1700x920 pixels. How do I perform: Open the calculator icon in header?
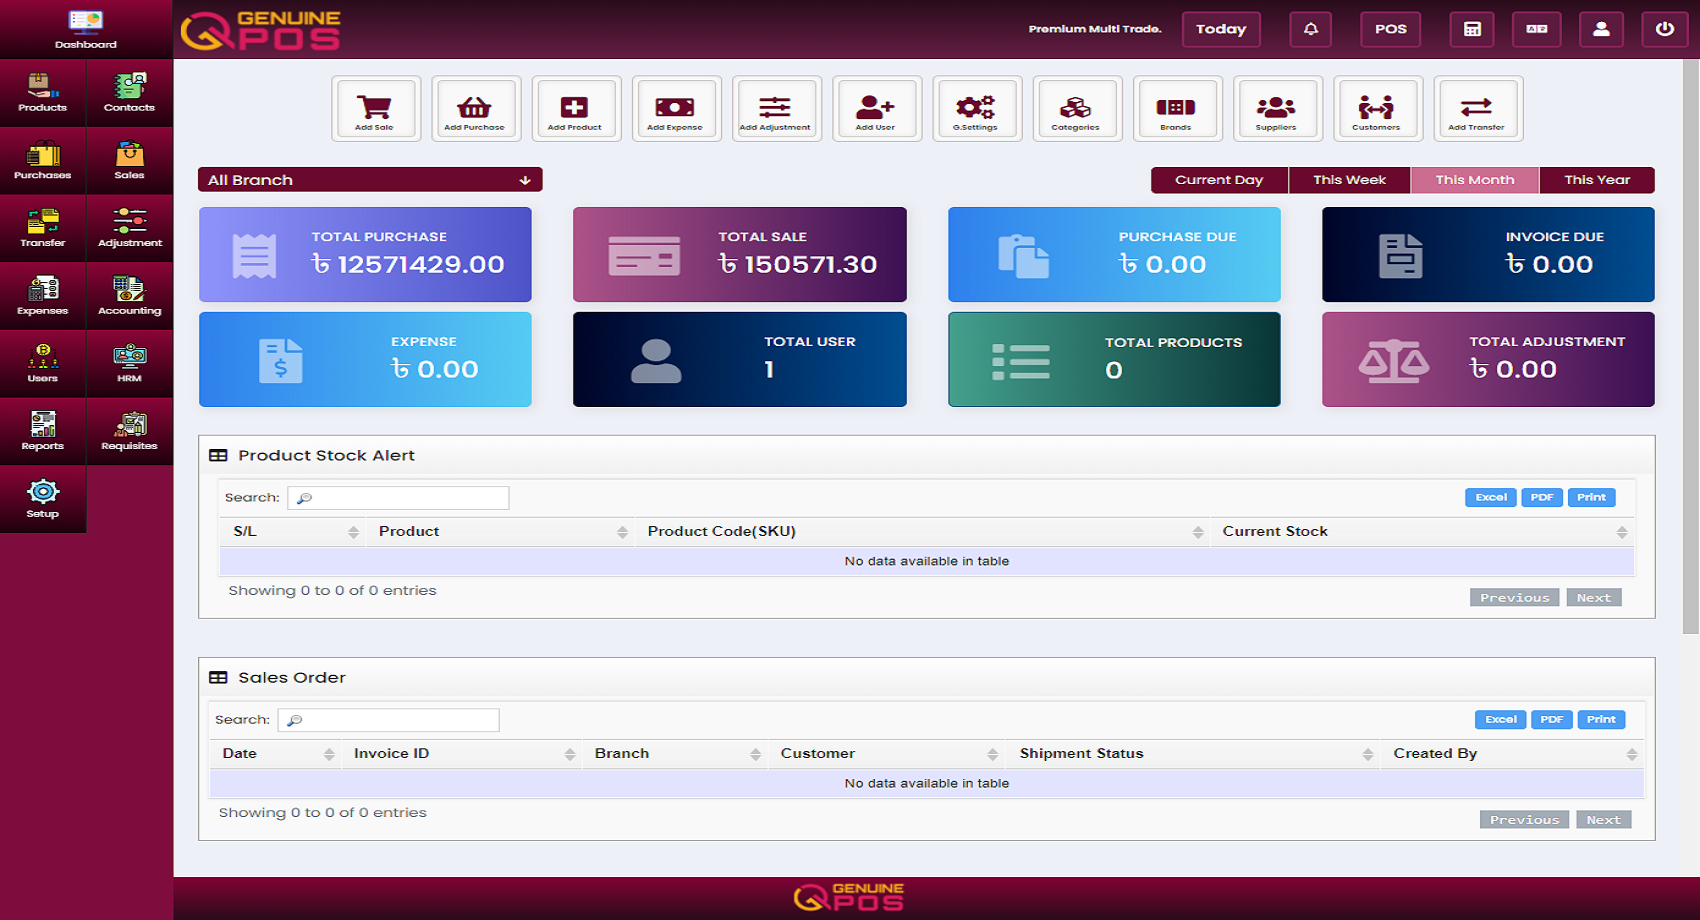tap(1472, 29)
